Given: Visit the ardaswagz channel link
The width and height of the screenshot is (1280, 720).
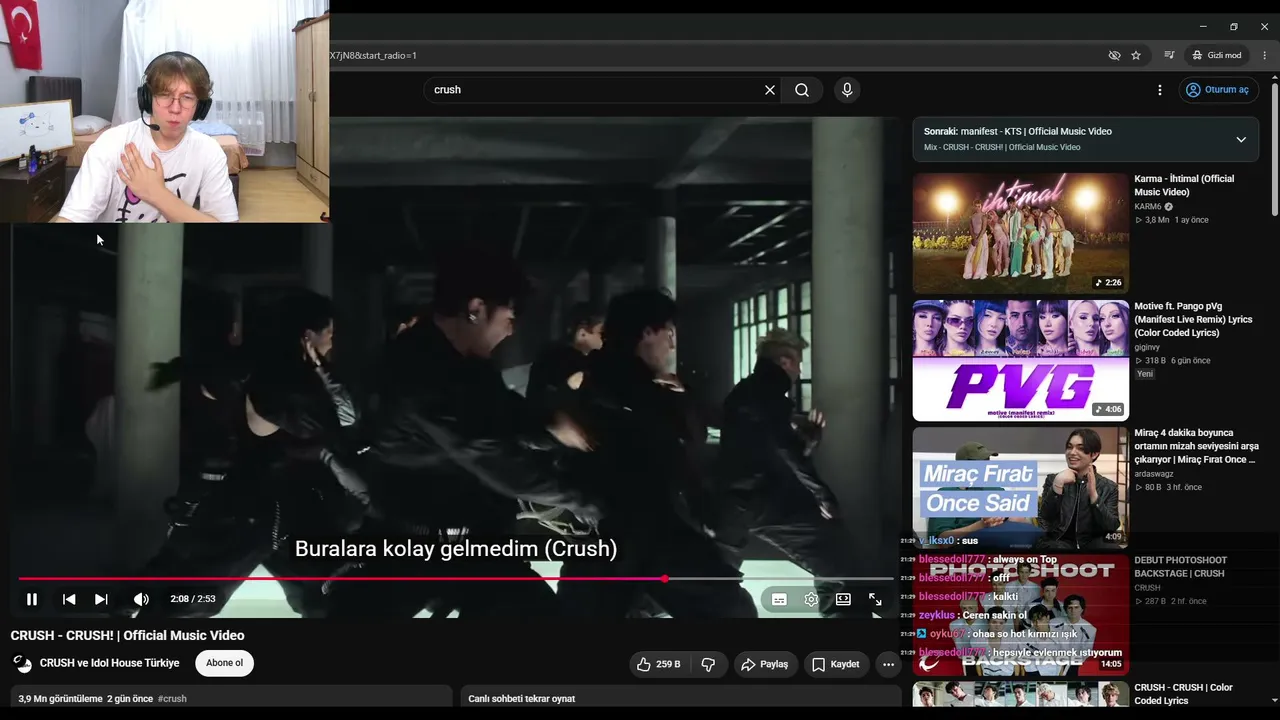Looking at the screenshot, I should (x=1153, y=474).
